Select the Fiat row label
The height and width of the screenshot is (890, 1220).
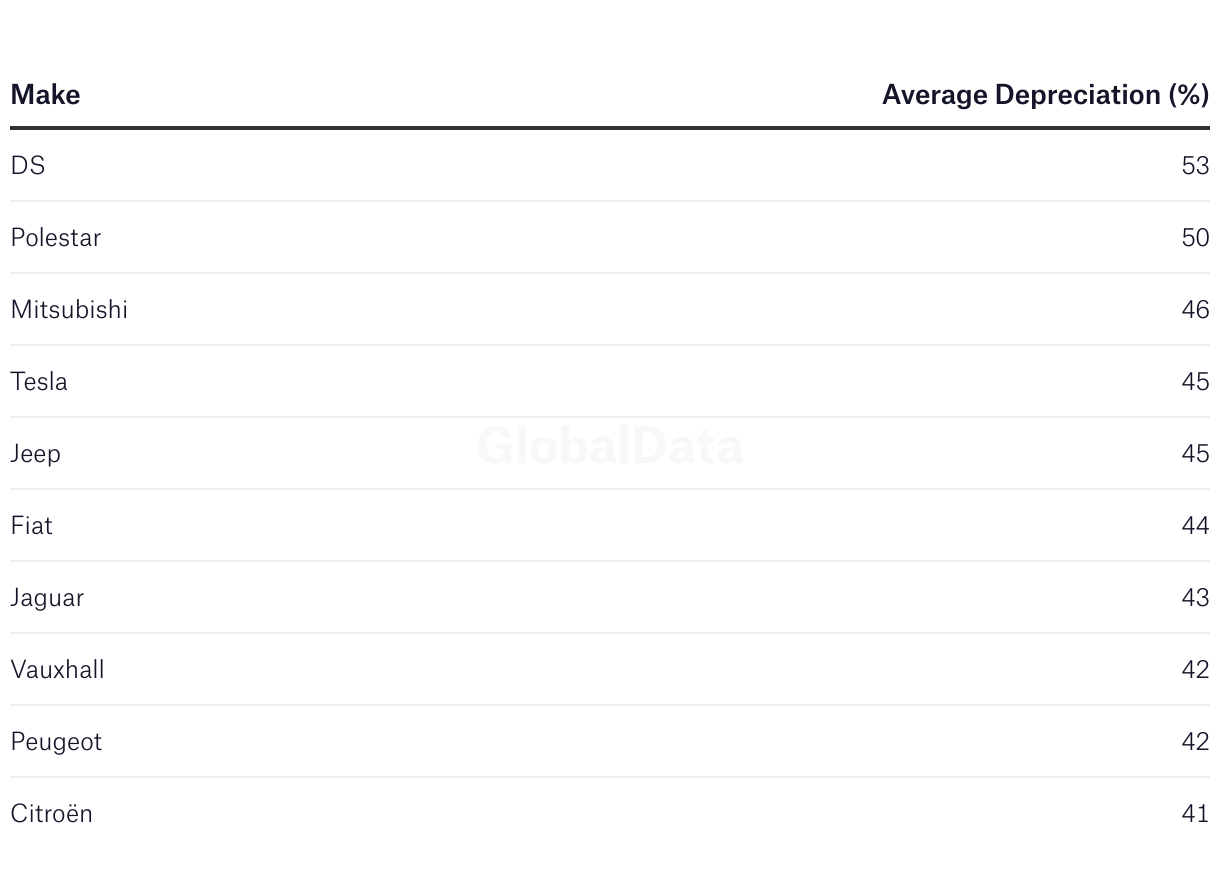(x=32, y=525)
